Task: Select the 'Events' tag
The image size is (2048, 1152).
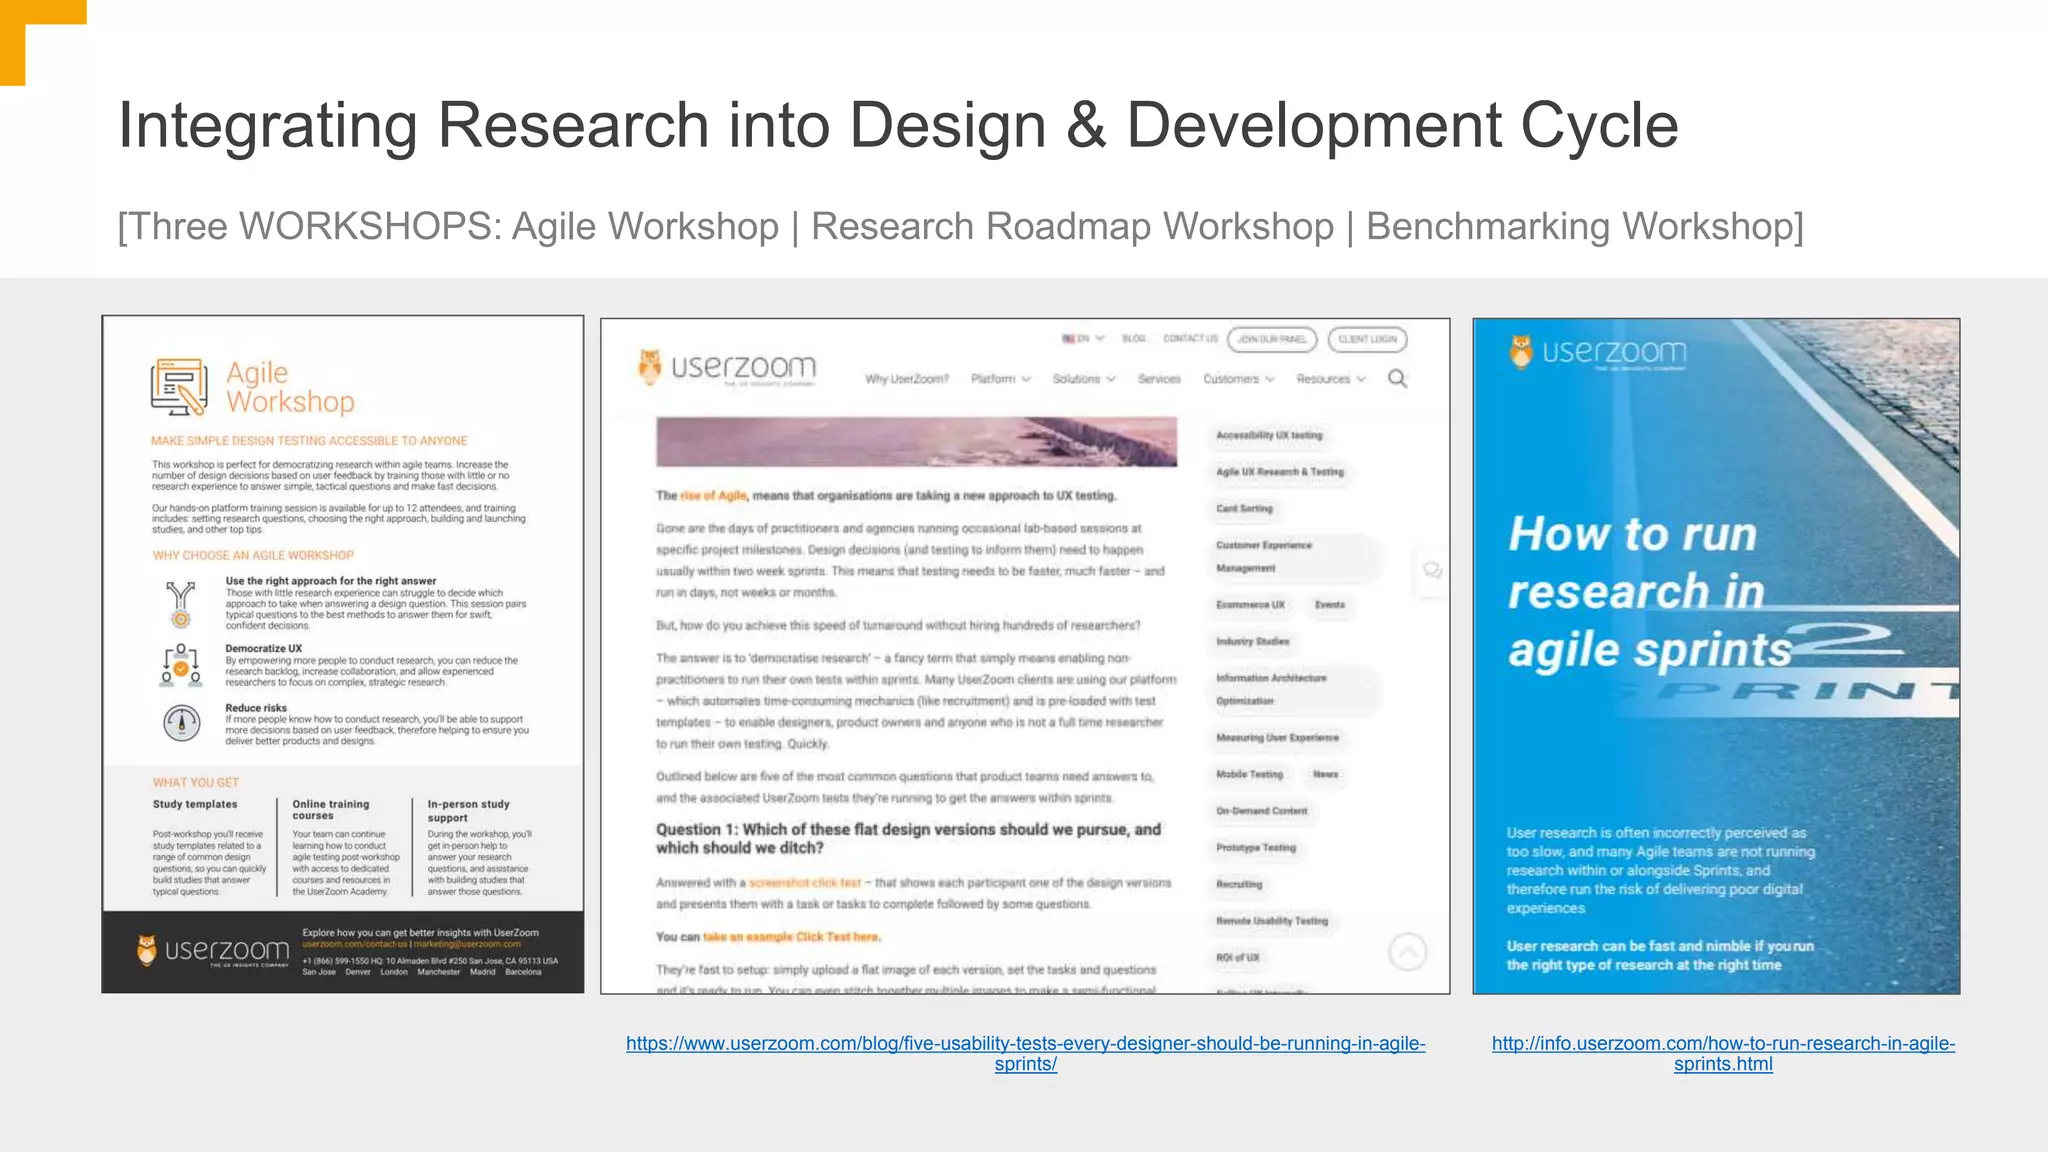Action: [1330, 605]
